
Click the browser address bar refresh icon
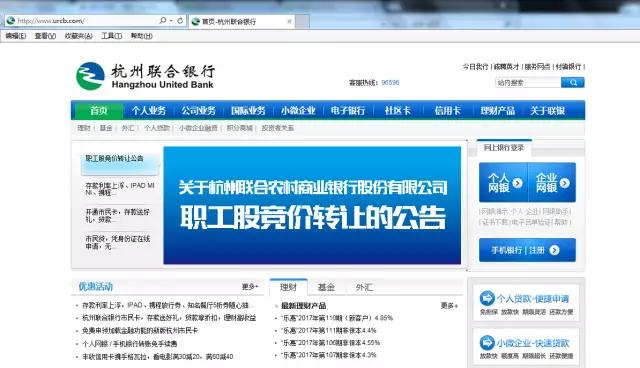click(180, 20)
